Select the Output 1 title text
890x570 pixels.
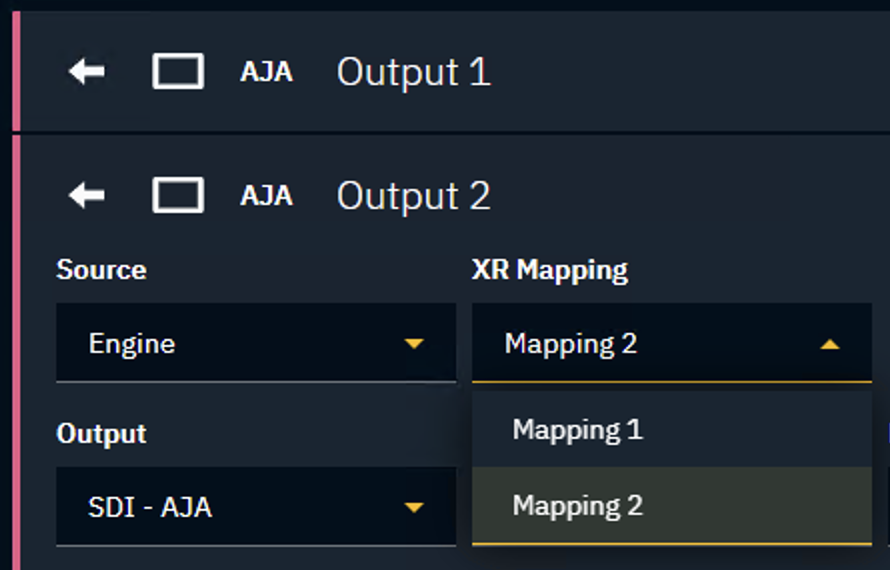413,72
